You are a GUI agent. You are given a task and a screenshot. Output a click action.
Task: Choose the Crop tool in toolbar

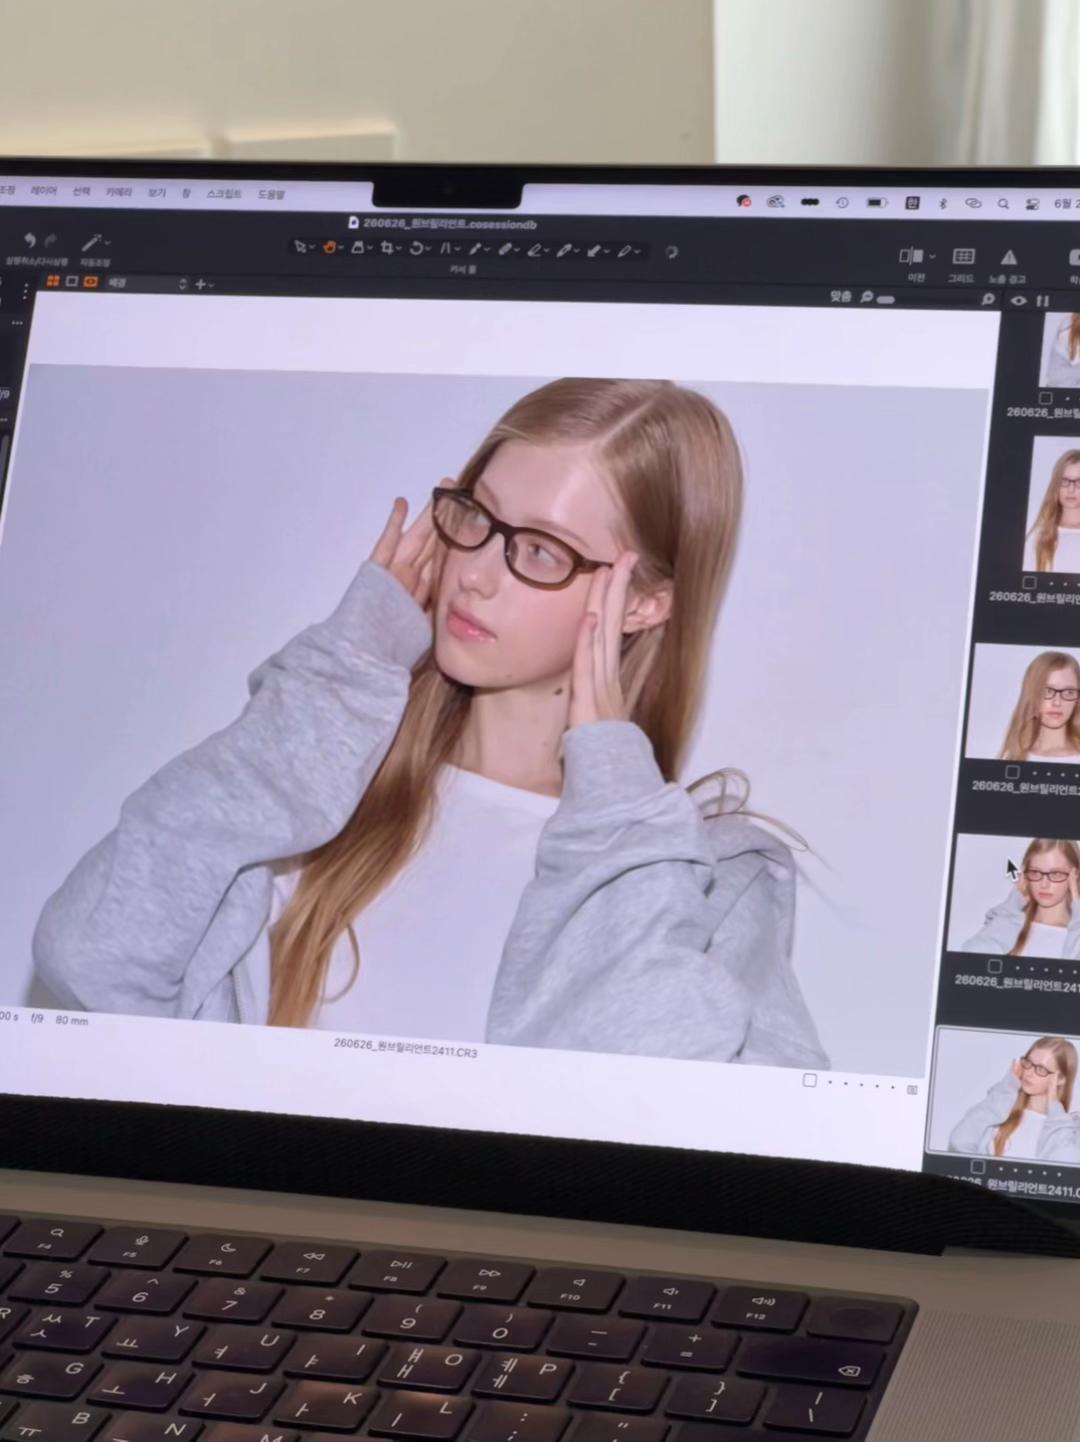click(x=386, y=248)
